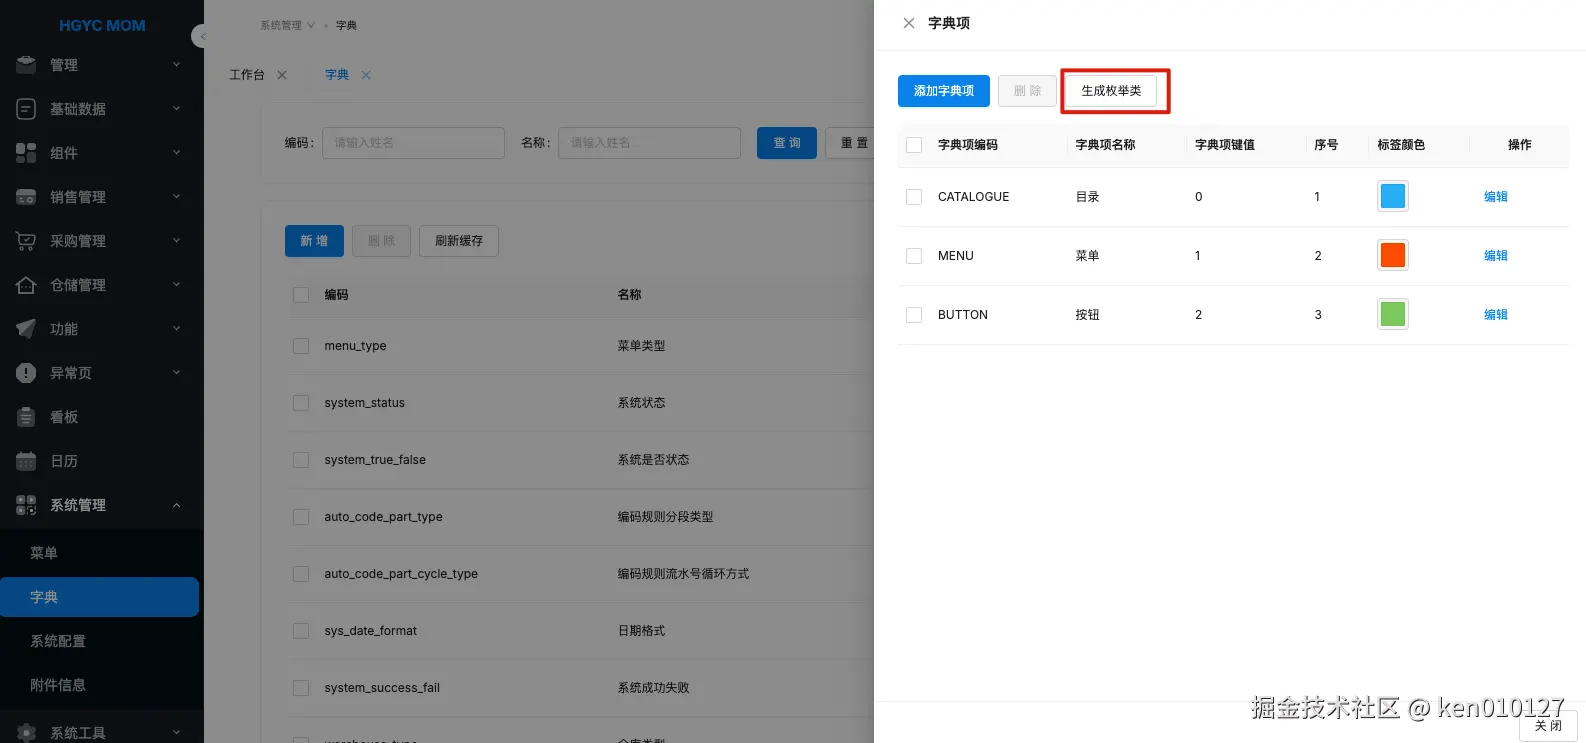The width and height of the screenshot is (1586, 743).
Task: Click the 新增 button
Action: (314, 241)
